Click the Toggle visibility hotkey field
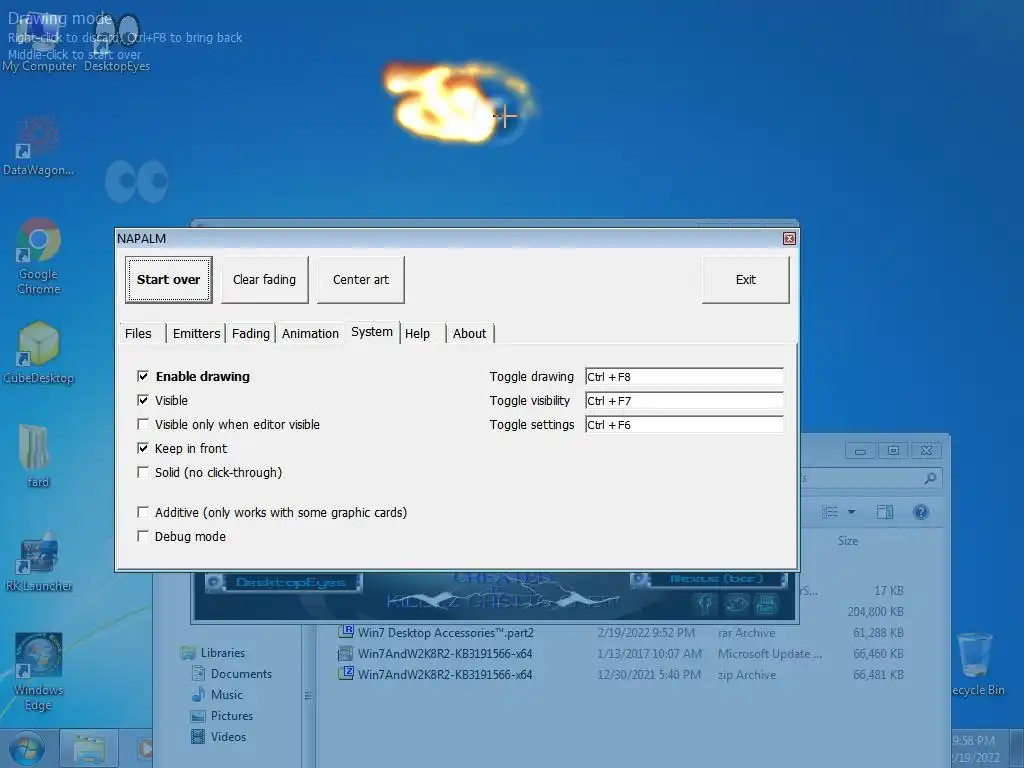This screenshot has height=768, width=1024. click(x=684, y=401)
